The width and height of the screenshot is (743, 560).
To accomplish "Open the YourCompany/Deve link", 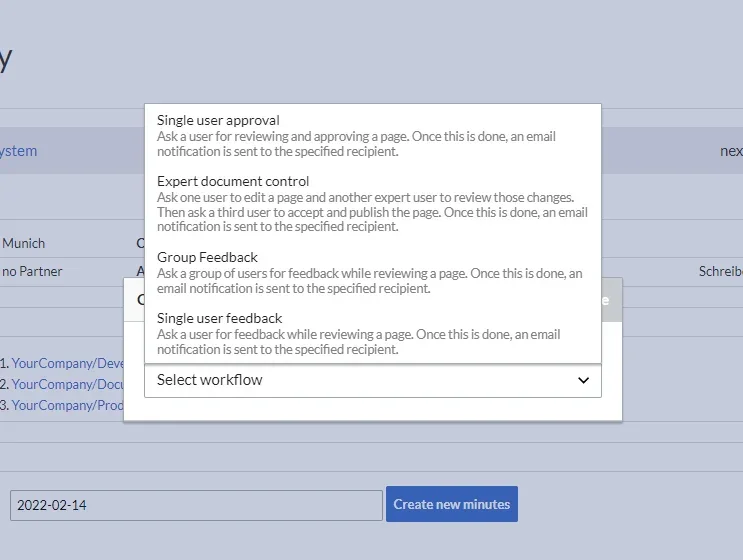I will [67, 364].
